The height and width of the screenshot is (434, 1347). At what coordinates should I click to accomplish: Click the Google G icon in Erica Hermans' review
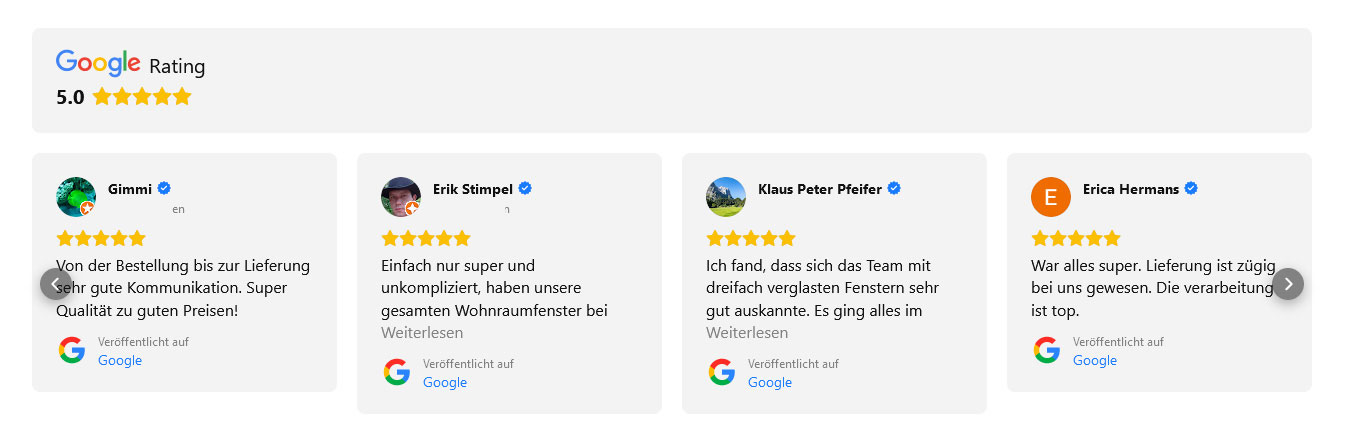tap(1047, 350)
